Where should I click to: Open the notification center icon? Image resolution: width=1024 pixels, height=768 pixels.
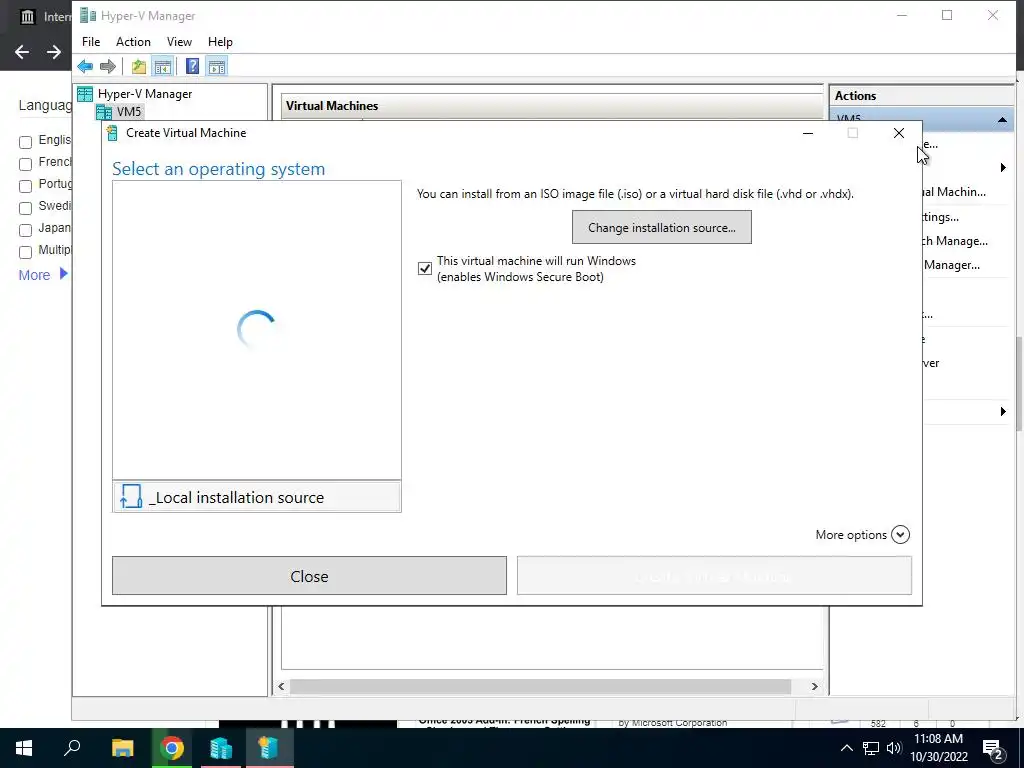tap(992, 748)
